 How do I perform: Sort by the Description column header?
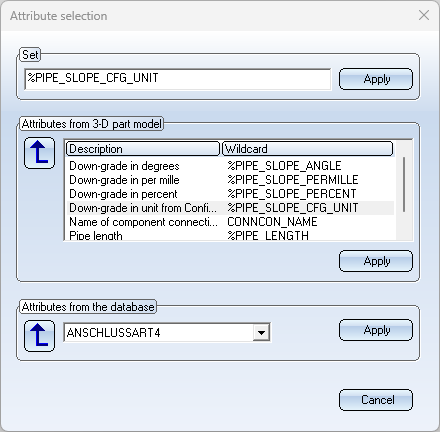[143, 149]
